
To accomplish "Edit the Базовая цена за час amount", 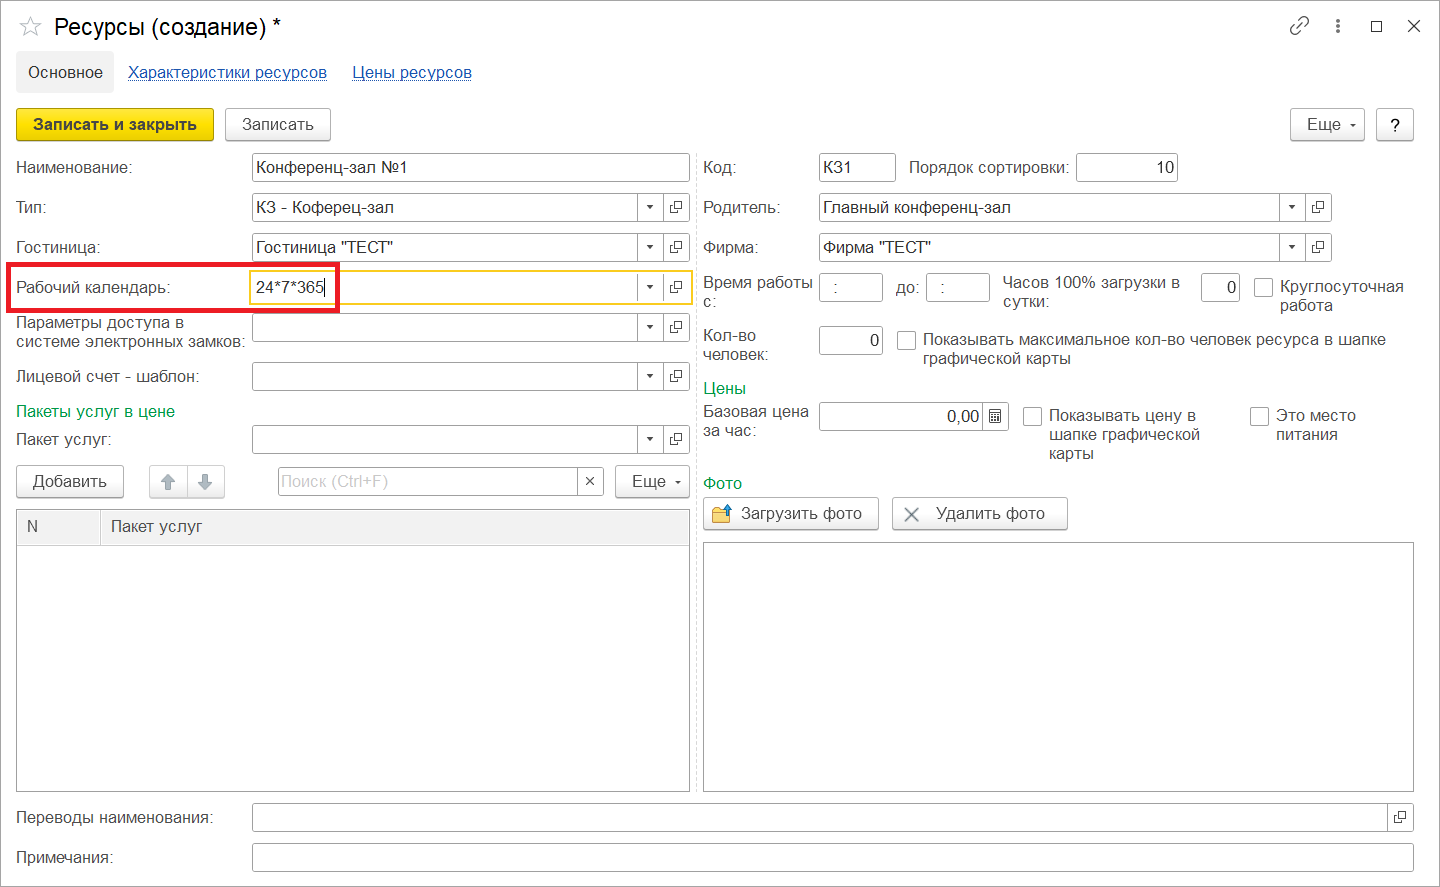I will pyautogui.click(x=901, y=416).
